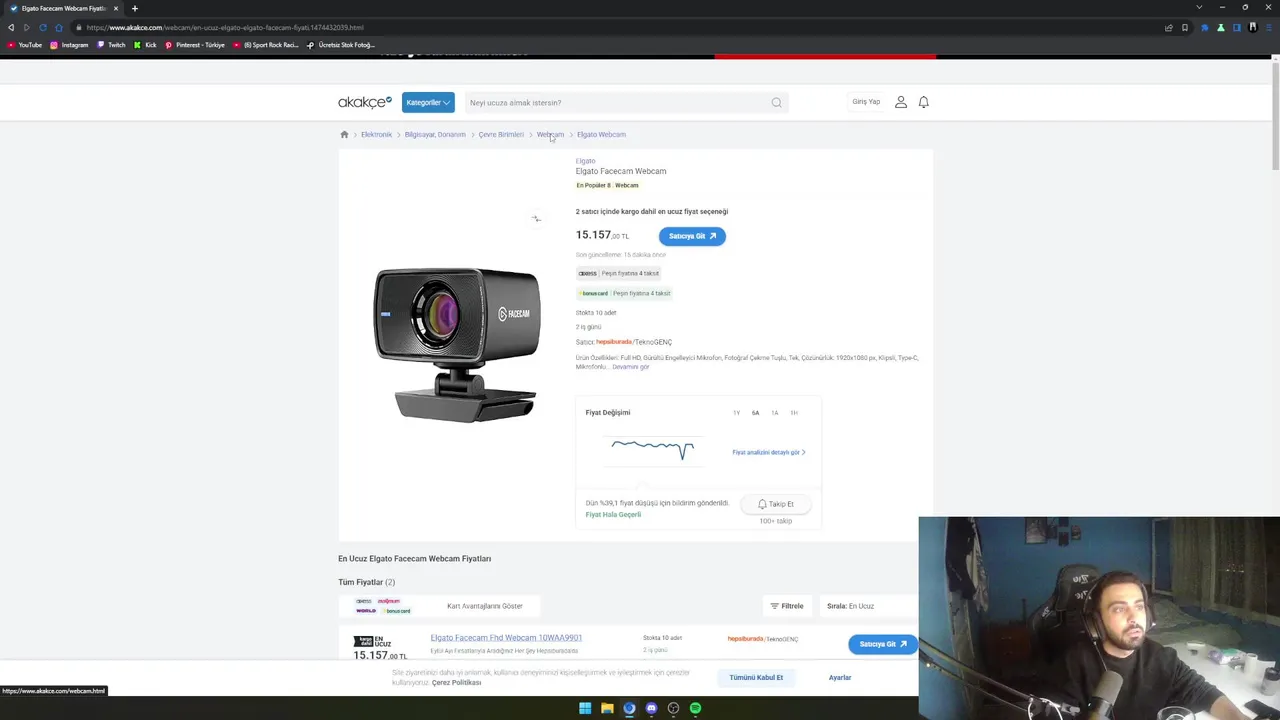1280x720 pixels.
Task: Open the notifications bell icon
Action: tap(924, 102)
